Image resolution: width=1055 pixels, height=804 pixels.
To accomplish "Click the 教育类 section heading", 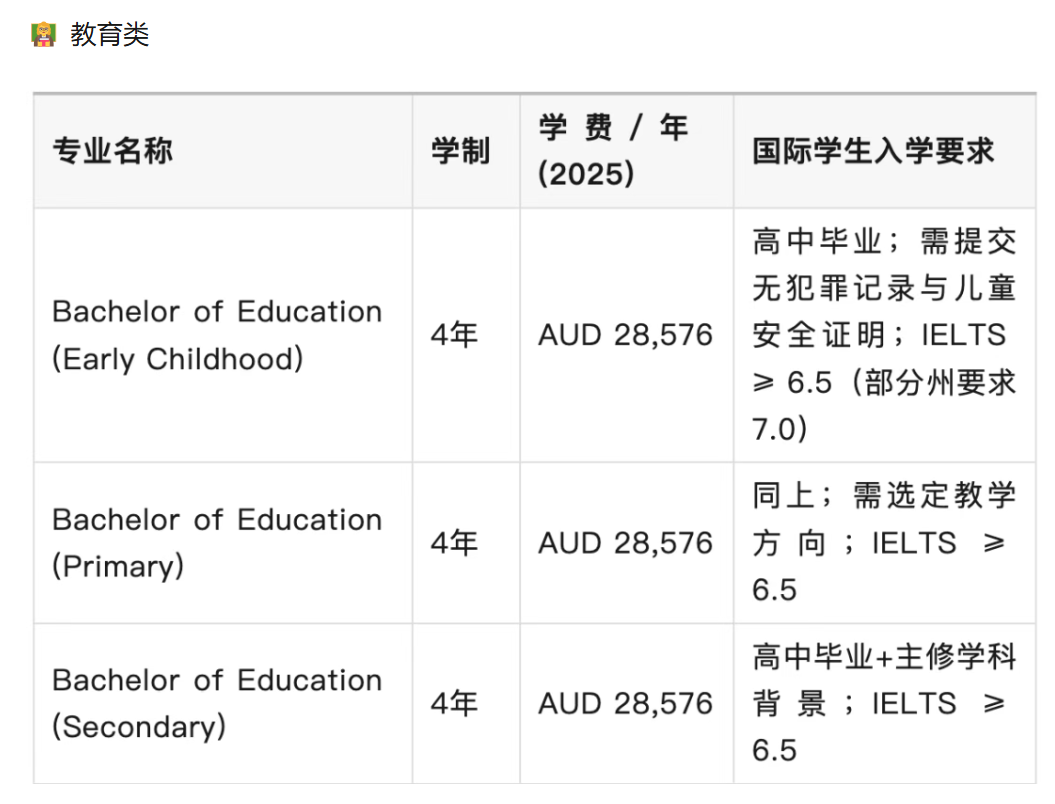I will click(110, 35).
